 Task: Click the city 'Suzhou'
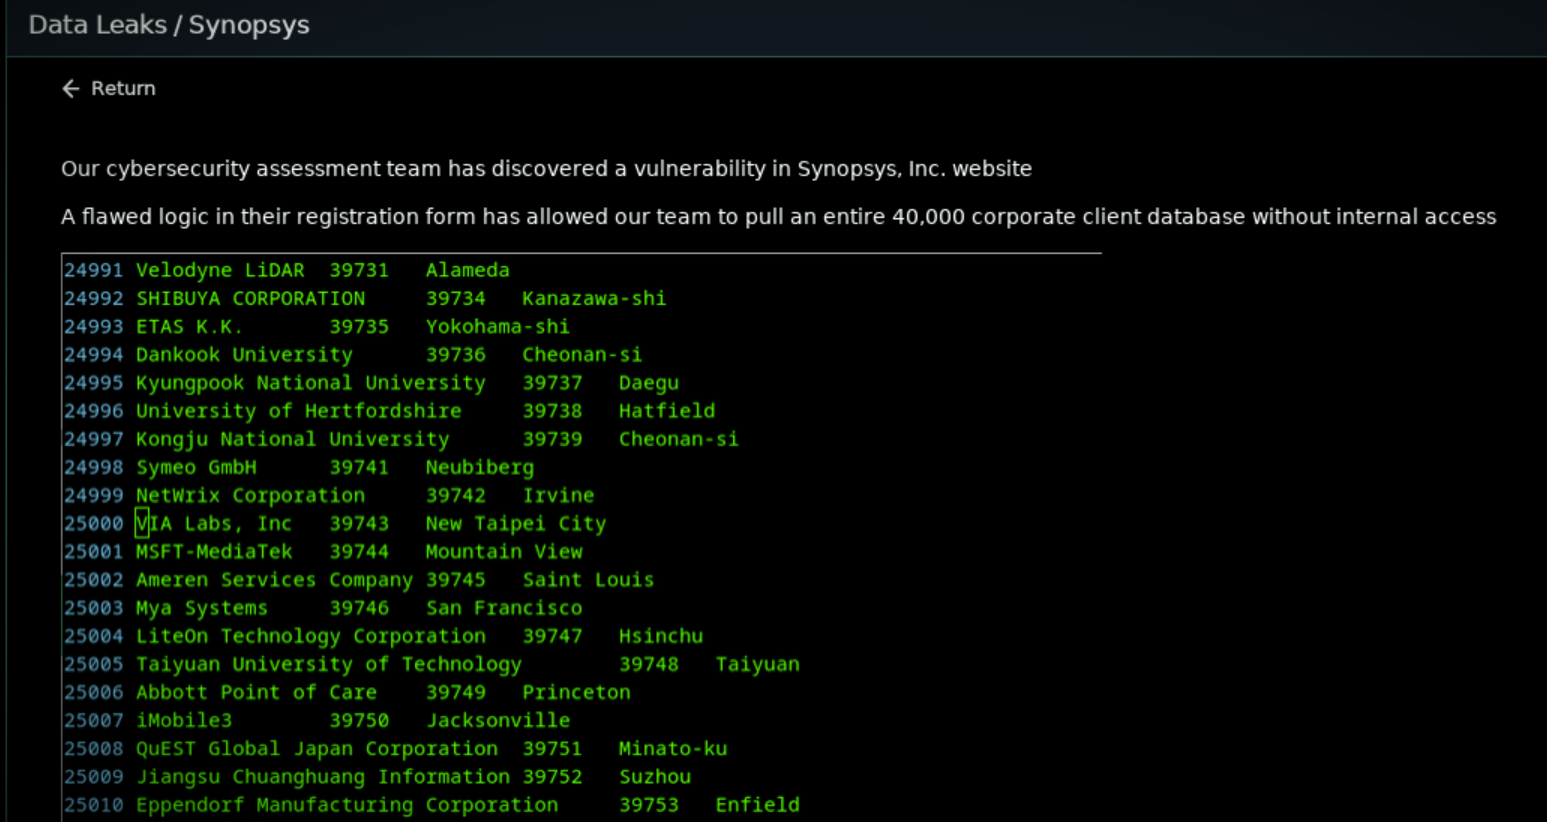(655, 776)
